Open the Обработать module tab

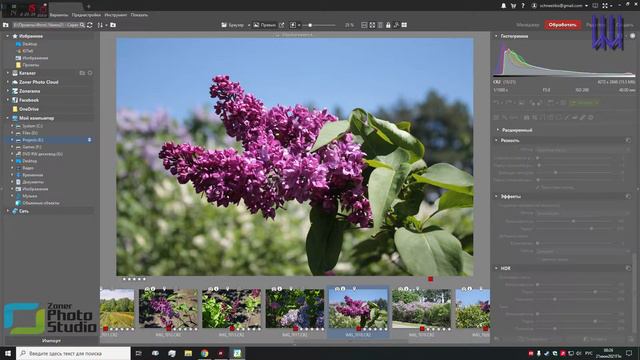click(562, 25)
